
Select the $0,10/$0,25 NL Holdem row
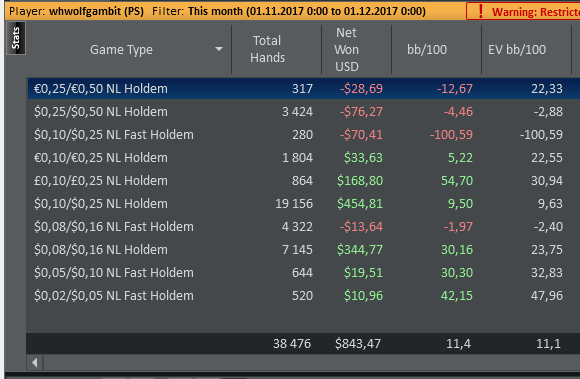pyautogui.click(x=304, y=203)
